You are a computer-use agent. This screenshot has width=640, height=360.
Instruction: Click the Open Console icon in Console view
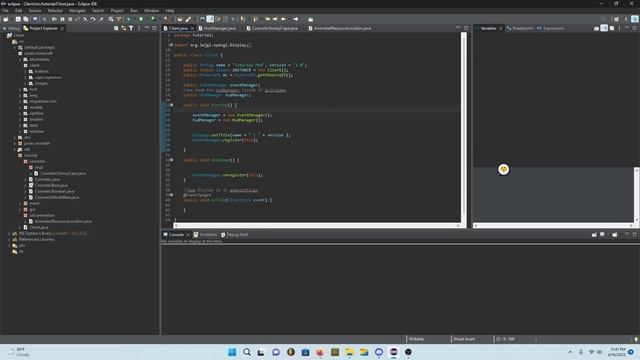click(x=615, y=235)
